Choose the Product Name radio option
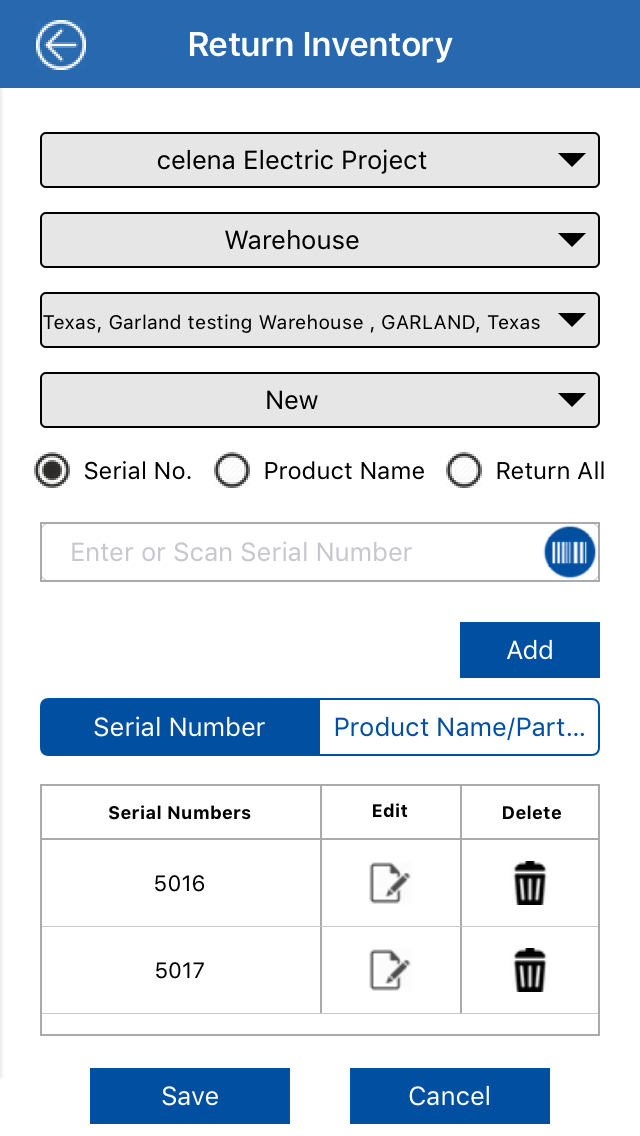The height and width of the screenshot is (1136, 640). [x=232, y=471]
